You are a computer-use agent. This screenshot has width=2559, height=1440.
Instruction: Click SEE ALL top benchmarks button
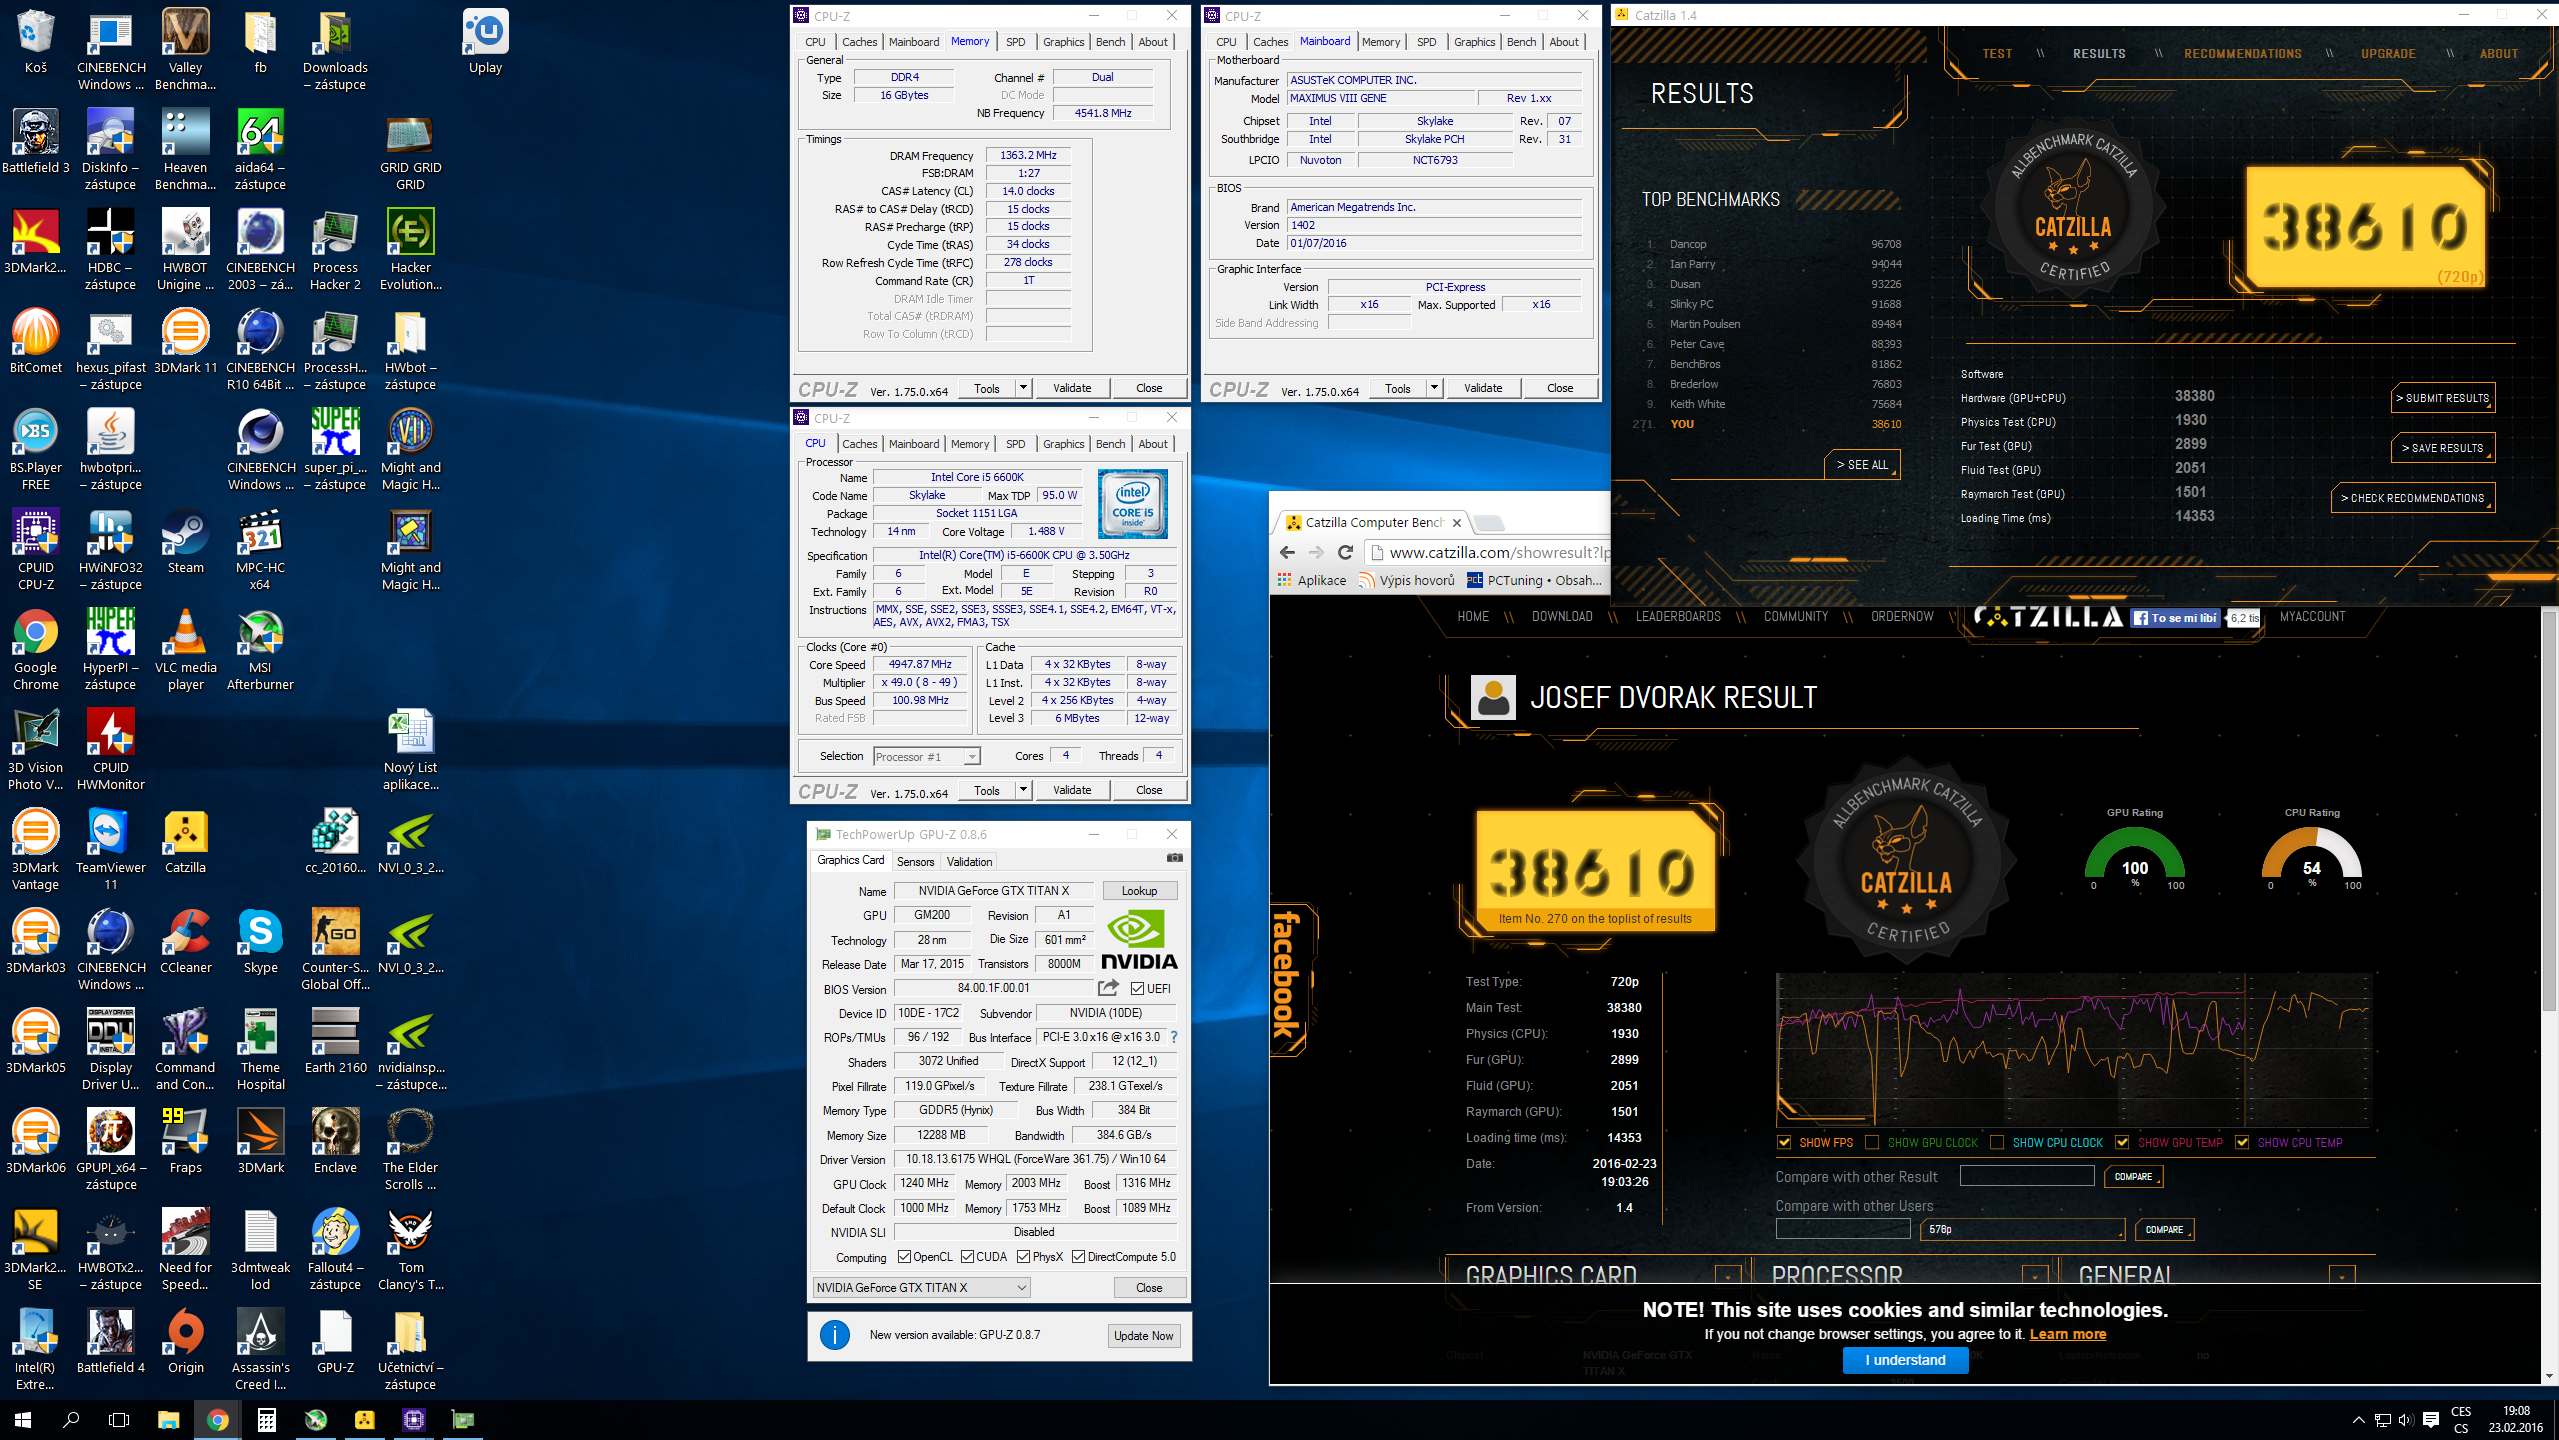[1862, 465]
